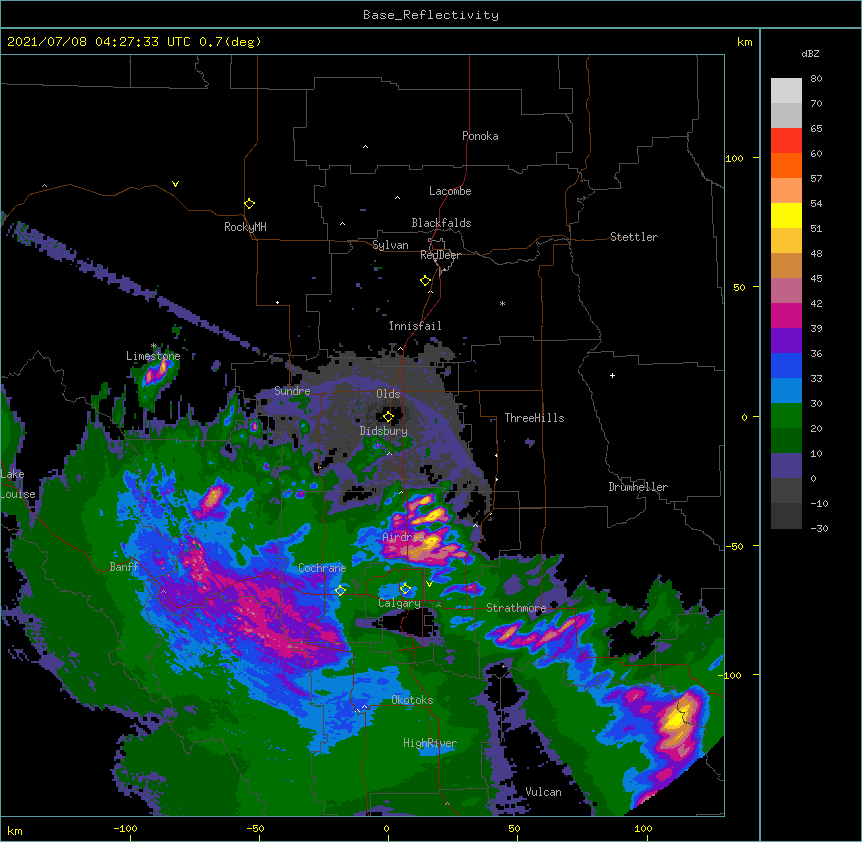Click the Strathmore city label
862x842 pixels.
pyautogui.click(x=516, y=608)
